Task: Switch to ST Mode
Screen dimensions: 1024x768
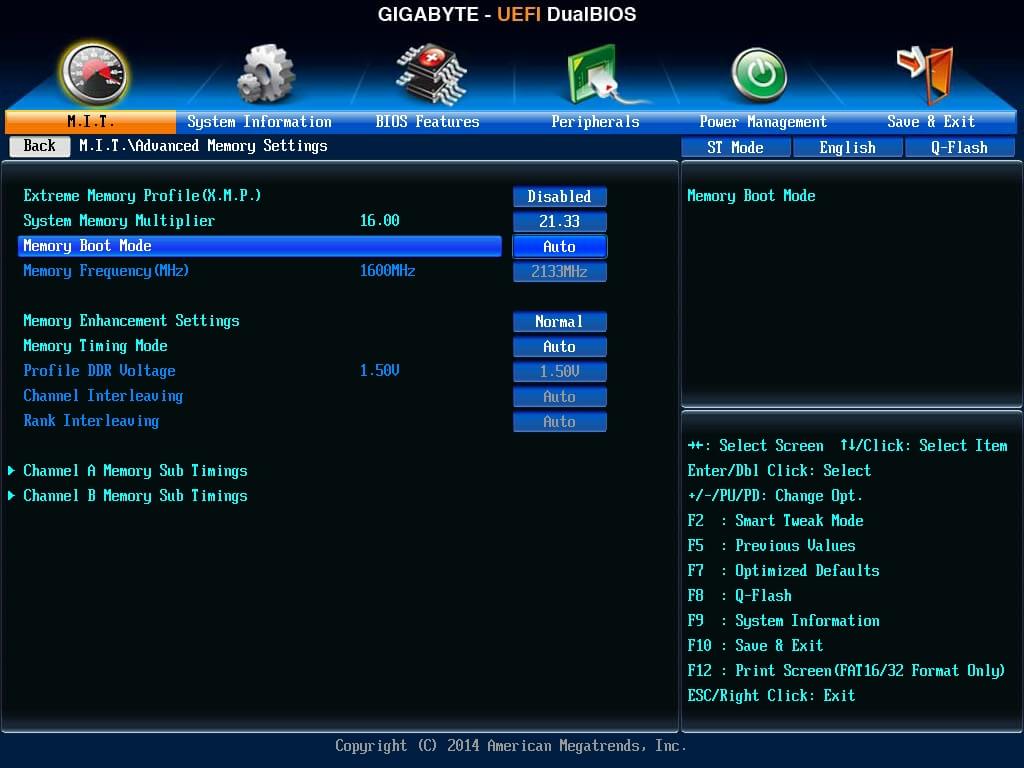Action: coord(735,148)
